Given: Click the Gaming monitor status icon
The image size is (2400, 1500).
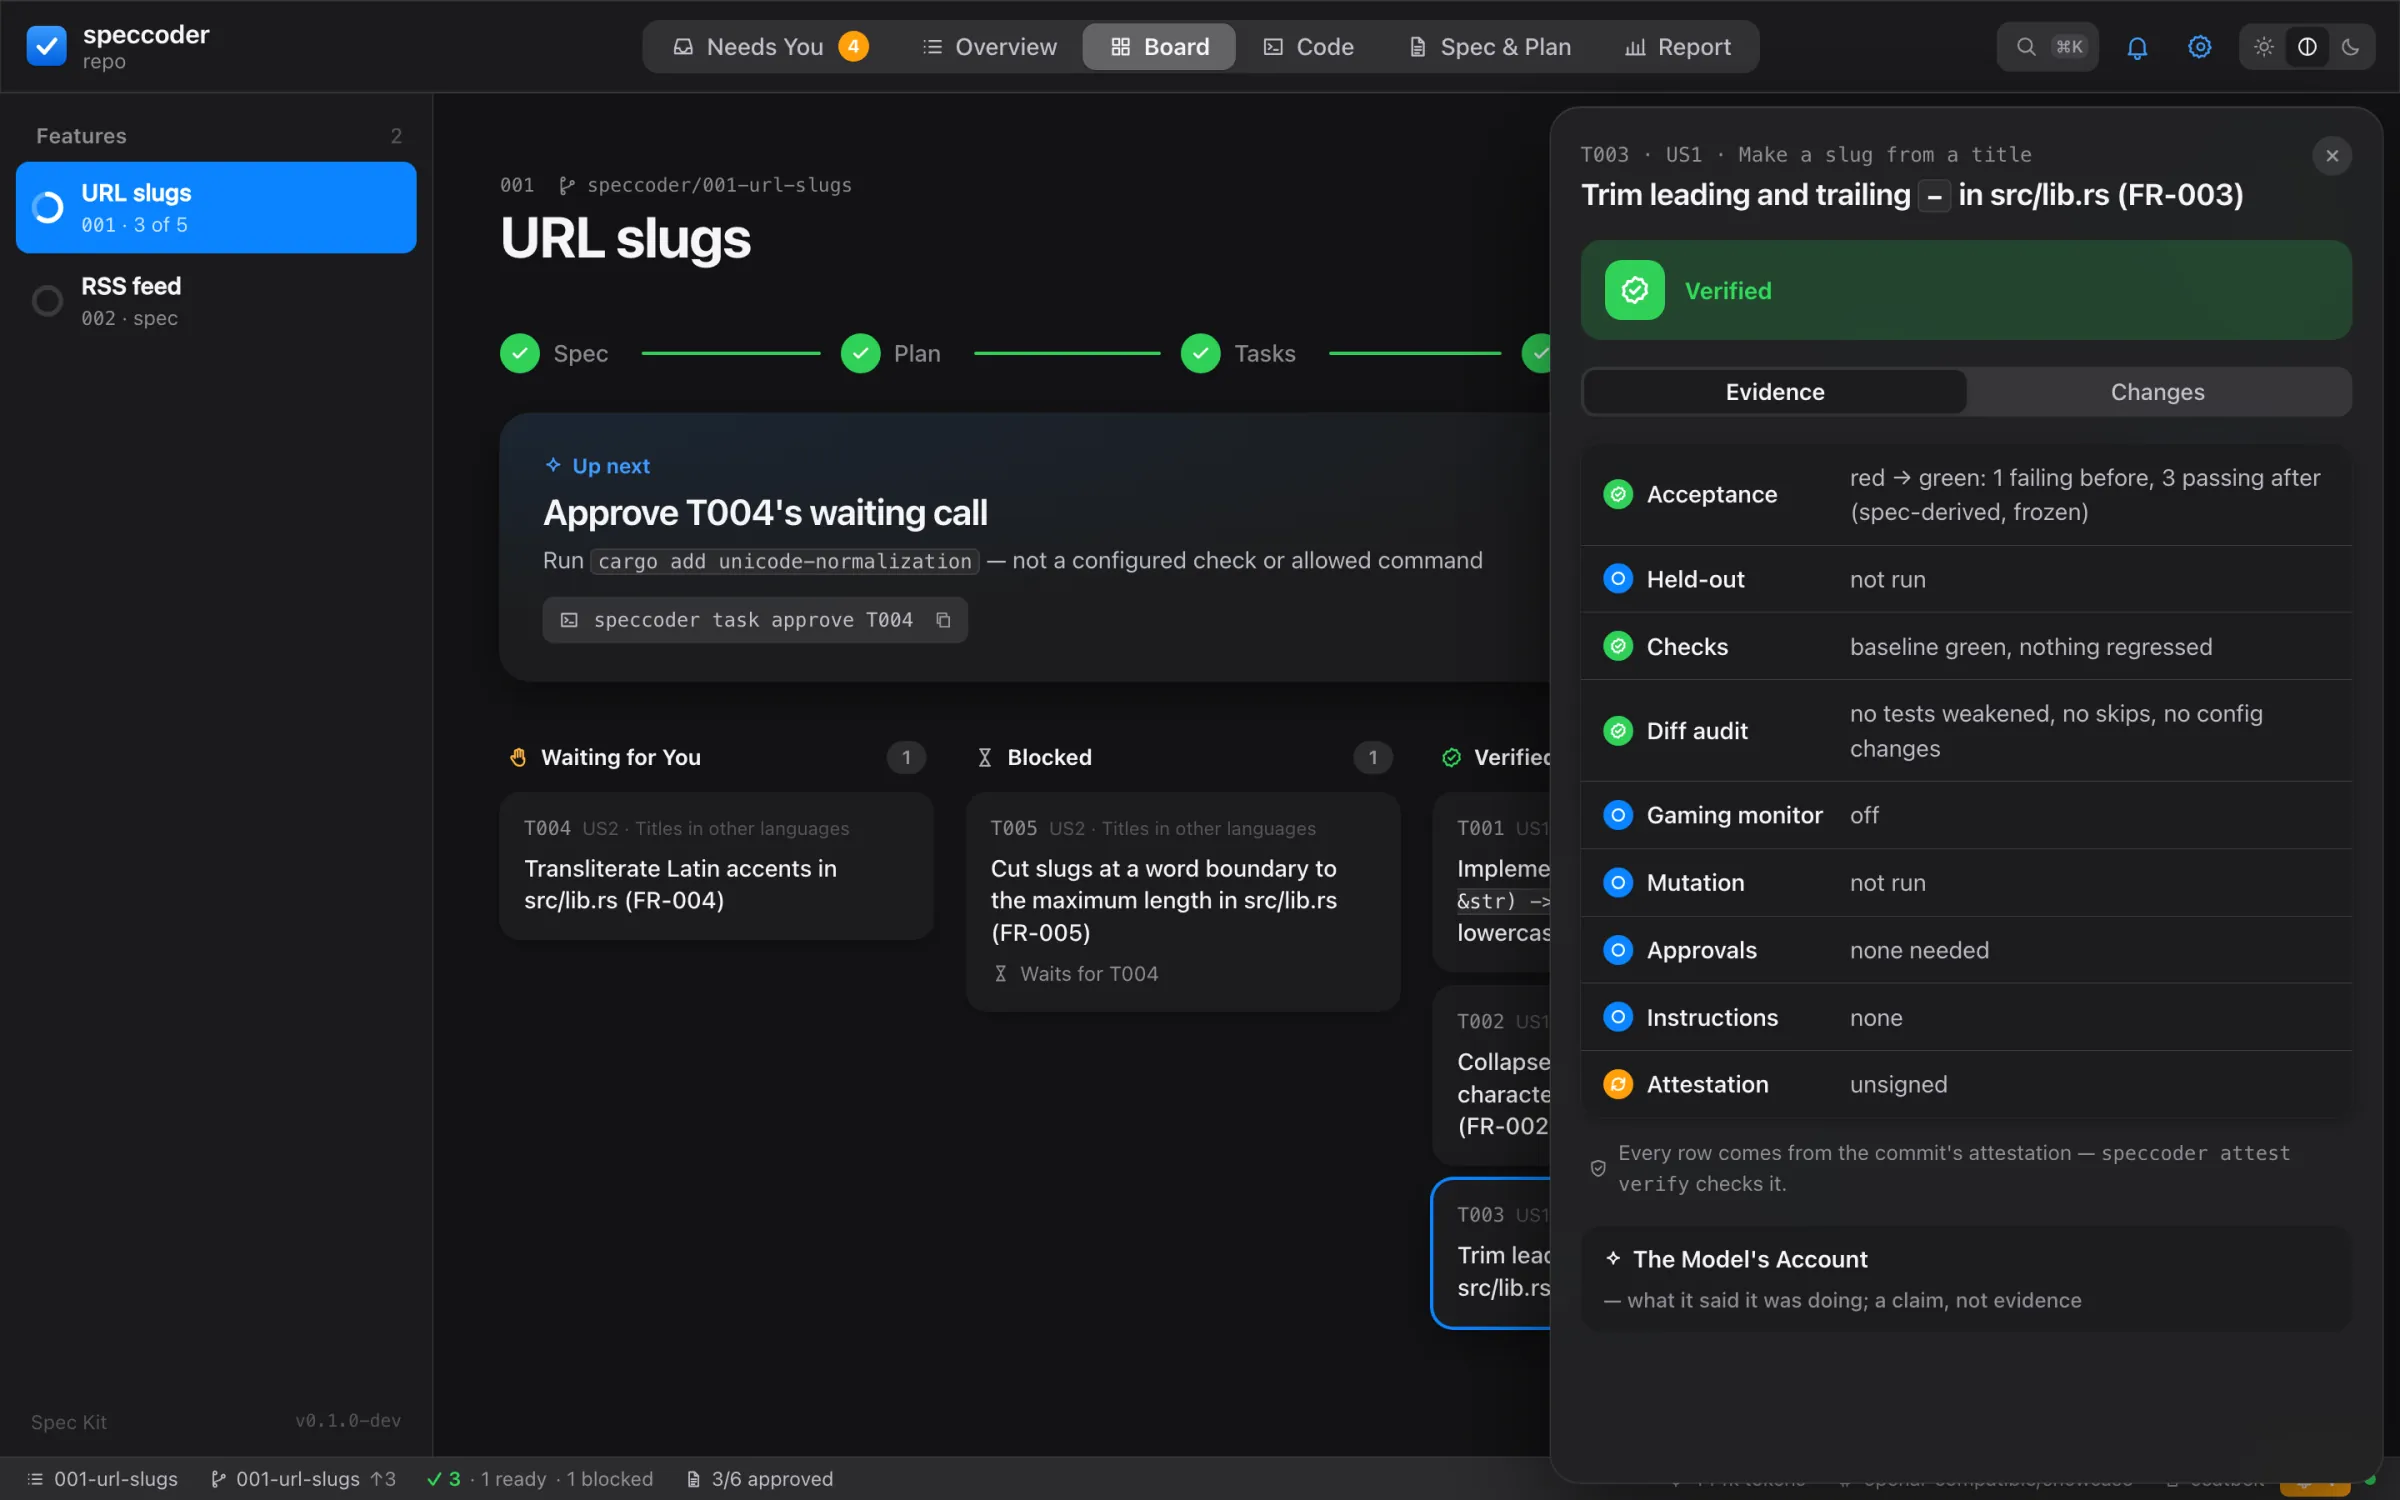Looking at the screenshot, I should pos(1617,815).
